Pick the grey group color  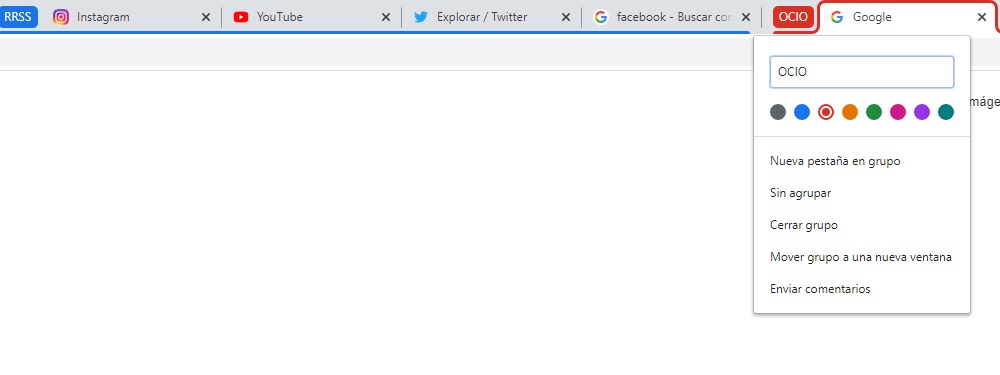[778, 112]
